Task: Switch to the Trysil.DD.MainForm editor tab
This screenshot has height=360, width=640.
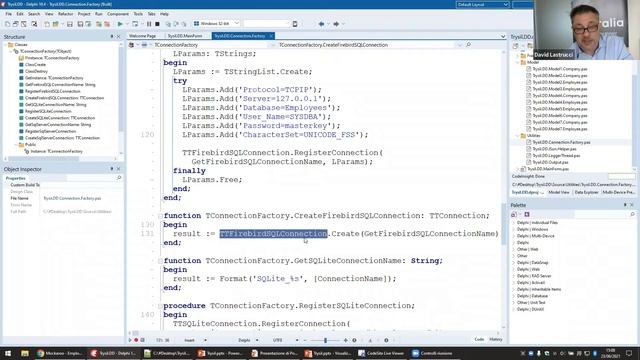Action: pos(185,36)
